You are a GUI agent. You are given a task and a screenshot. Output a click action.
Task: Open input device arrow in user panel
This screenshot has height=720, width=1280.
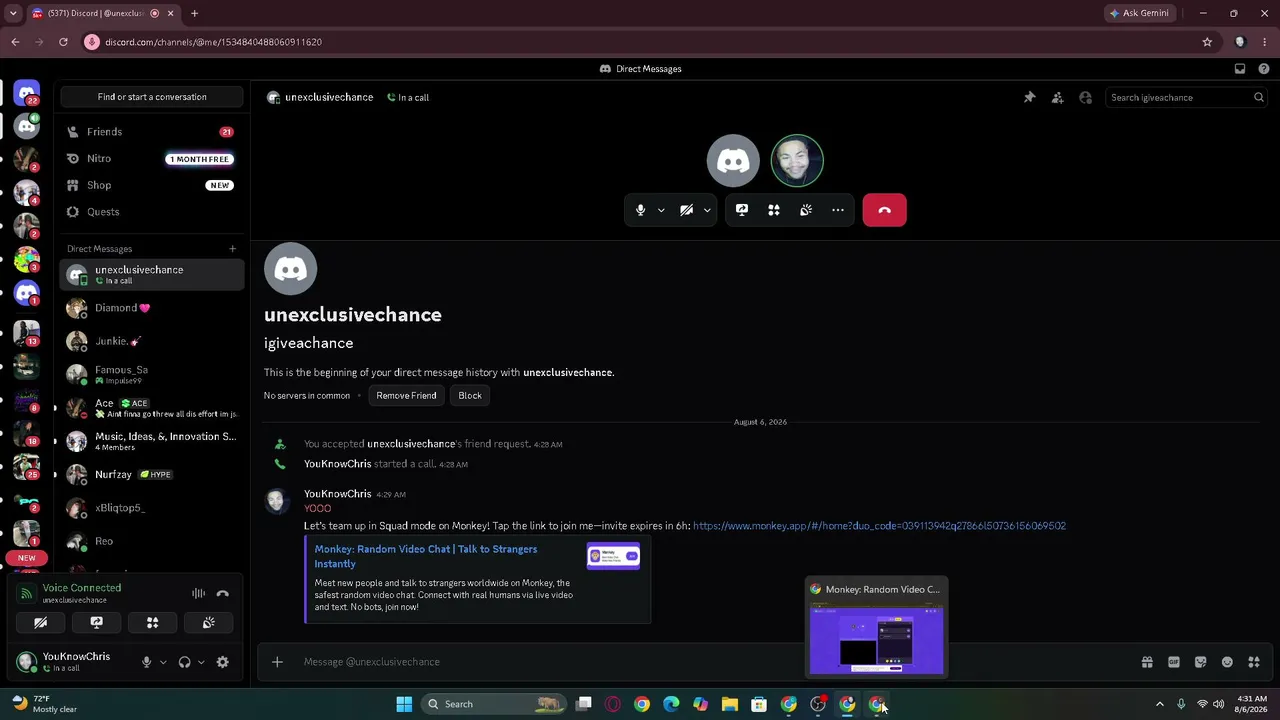coord(163,662)
